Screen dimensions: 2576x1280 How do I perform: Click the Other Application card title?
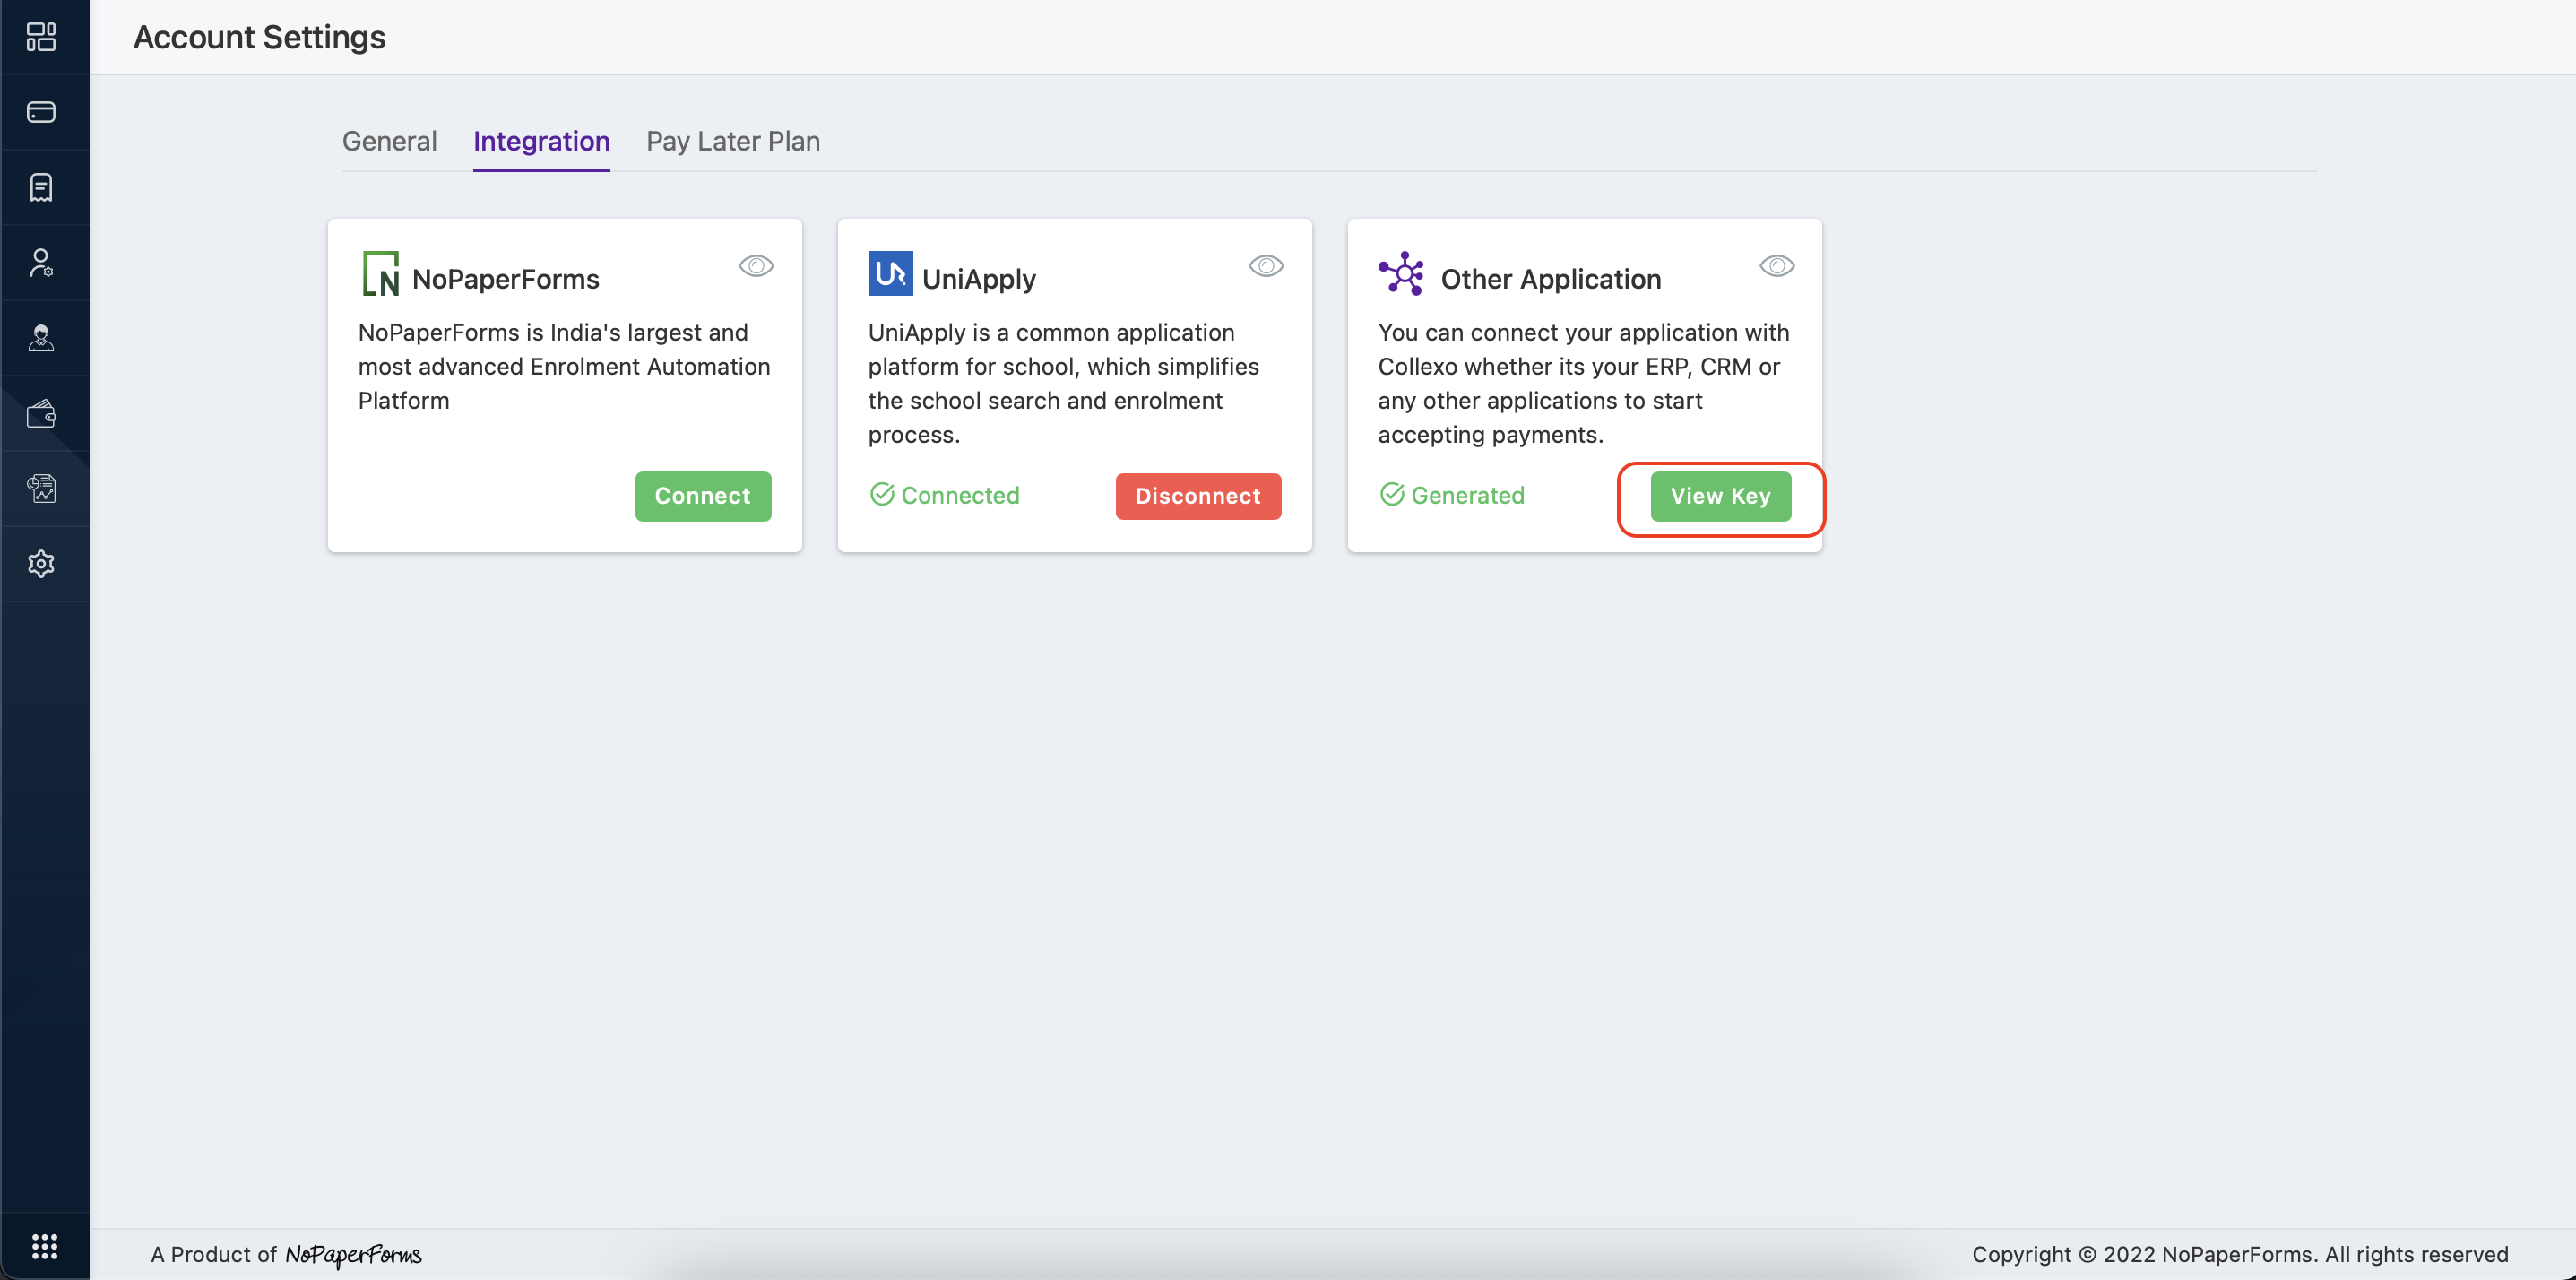click(1551, 279)
